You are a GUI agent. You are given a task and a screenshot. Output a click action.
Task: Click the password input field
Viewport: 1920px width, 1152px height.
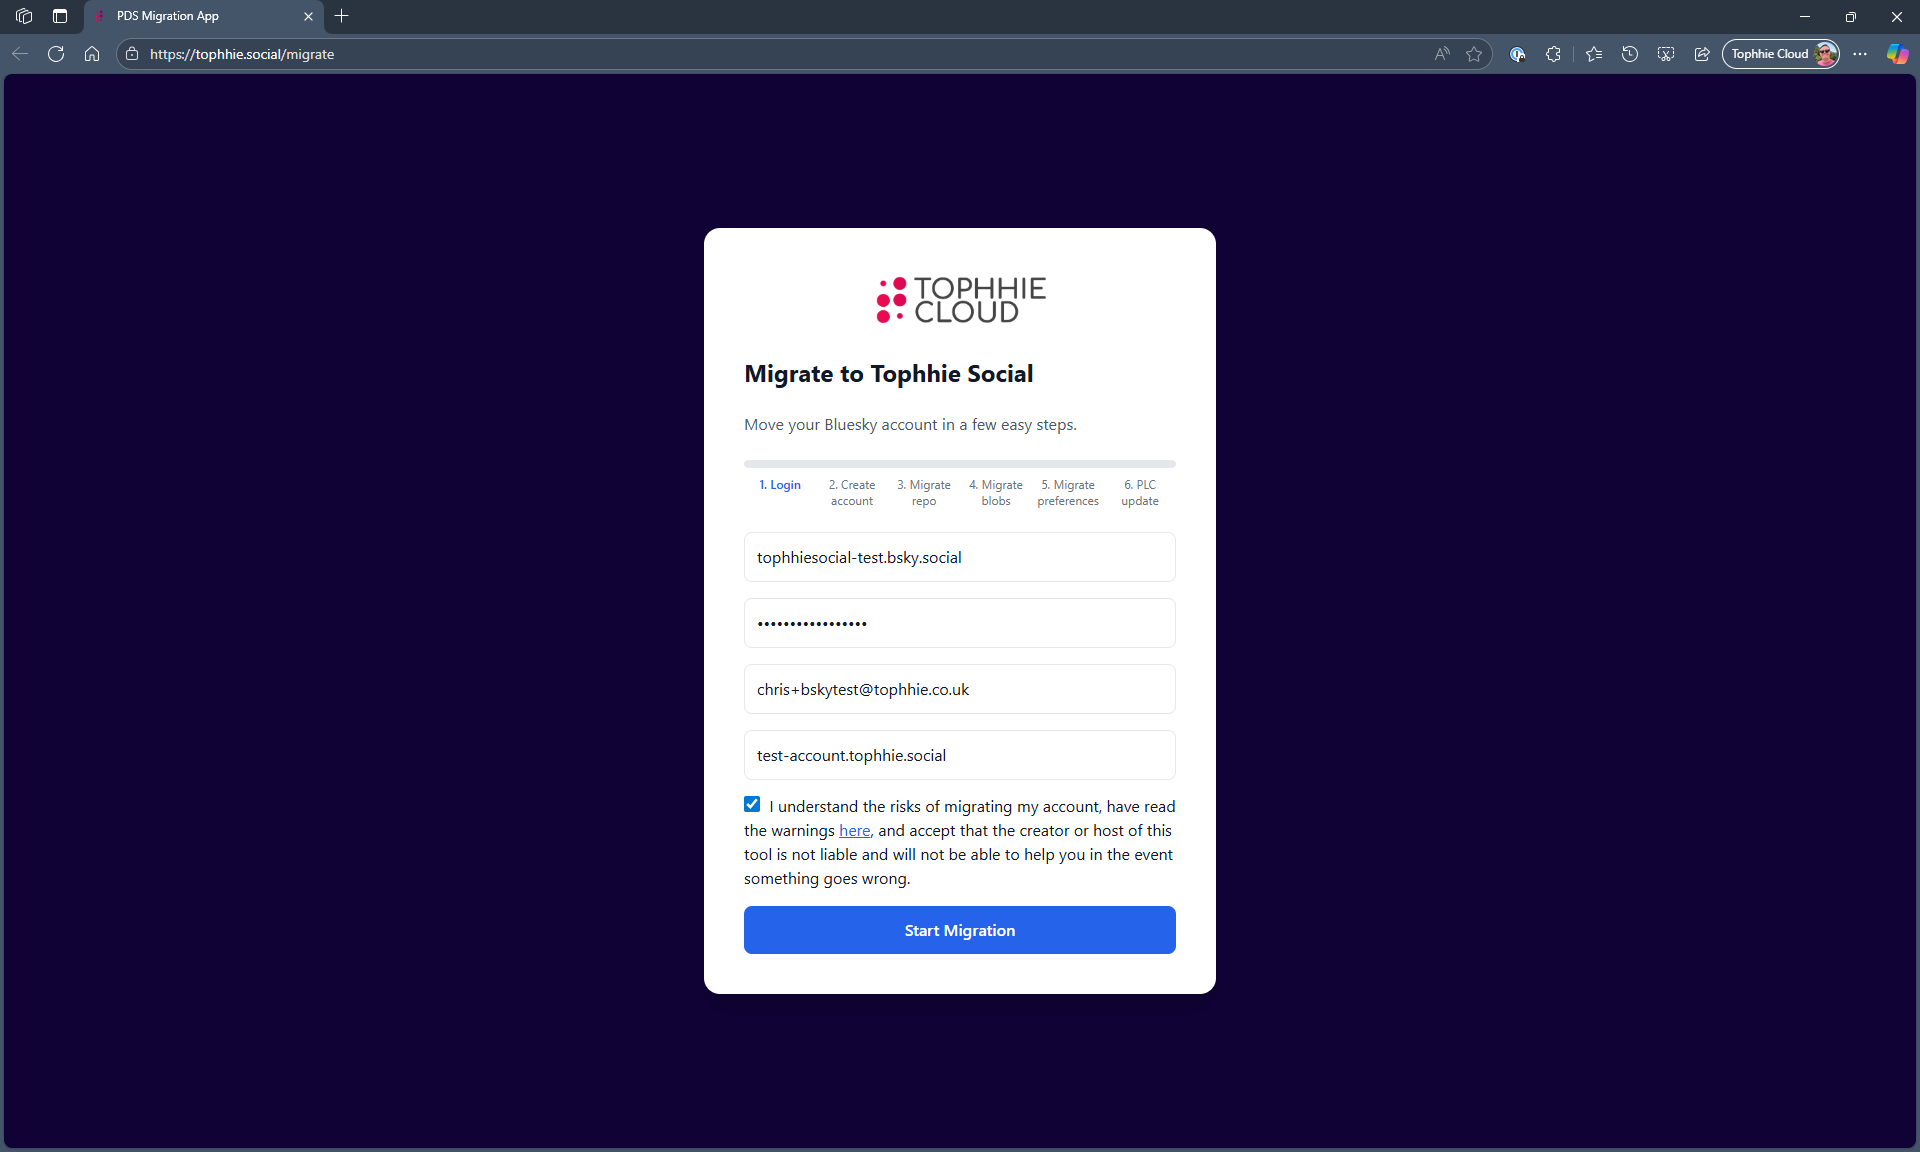tap(960, 623)
